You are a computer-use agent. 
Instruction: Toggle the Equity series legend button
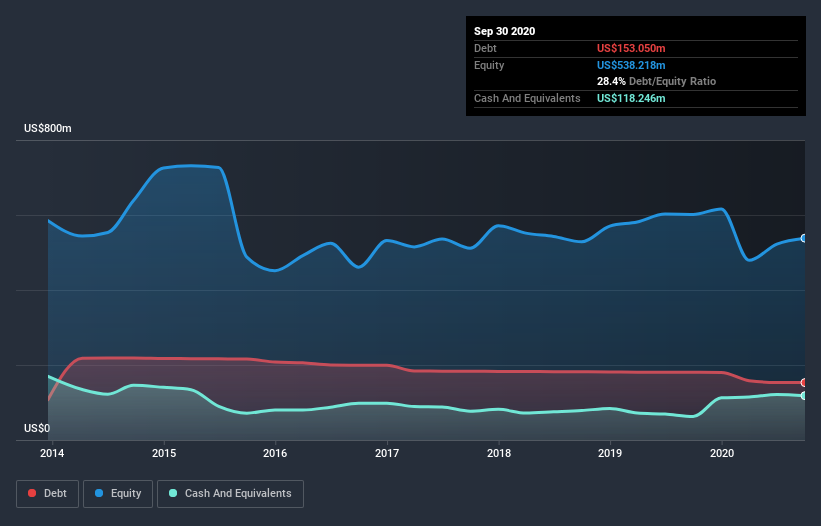click(118, 494)
